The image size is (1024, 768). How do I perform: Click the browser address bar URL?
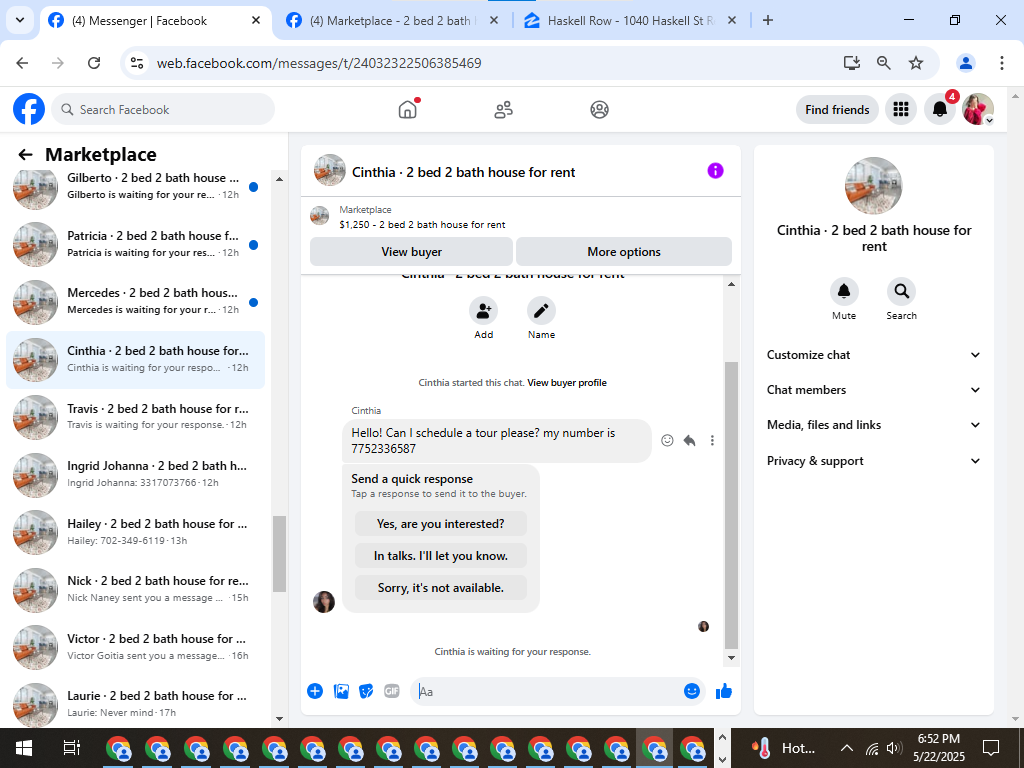[x=319, y=63]
